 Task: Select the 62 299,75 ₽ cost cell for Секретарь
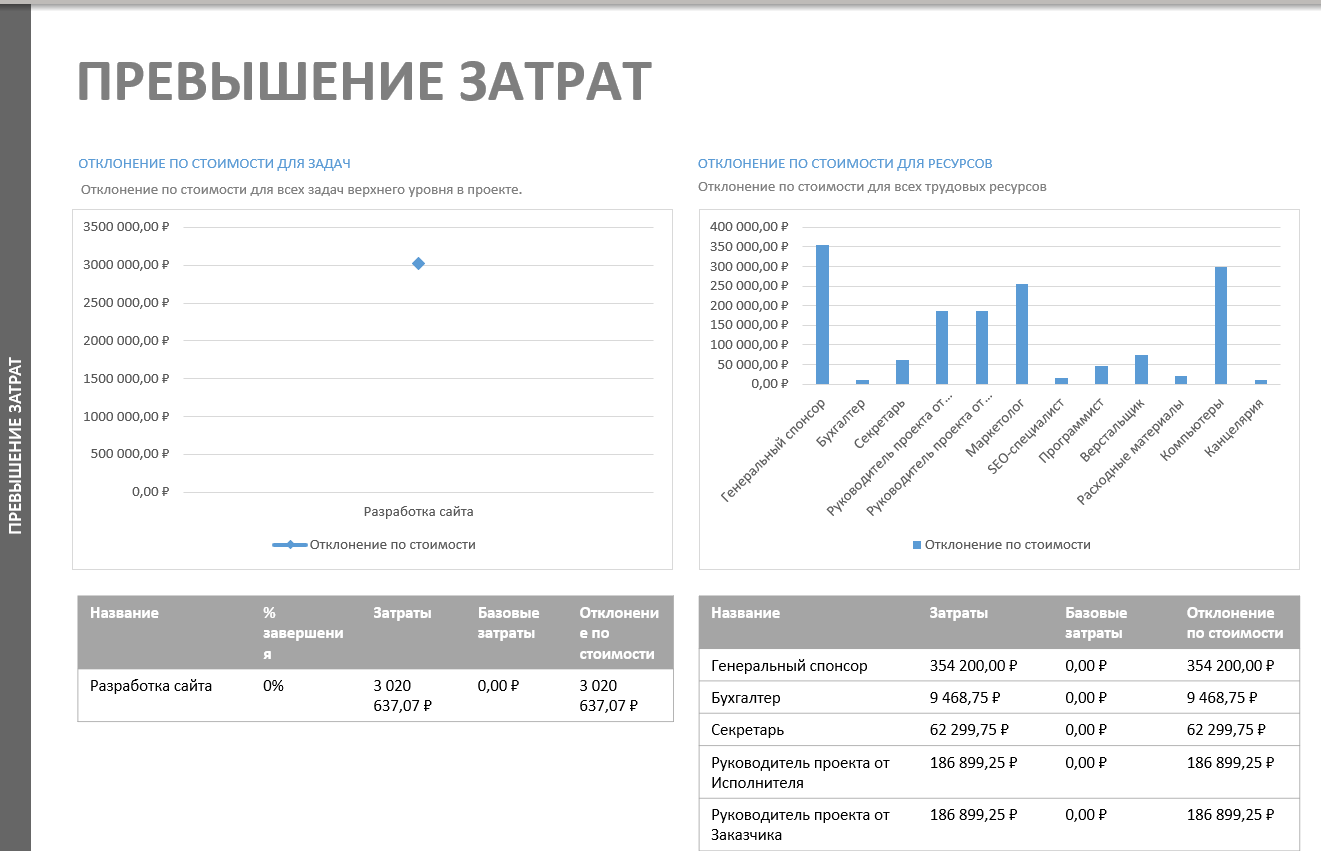pos(971,730)
